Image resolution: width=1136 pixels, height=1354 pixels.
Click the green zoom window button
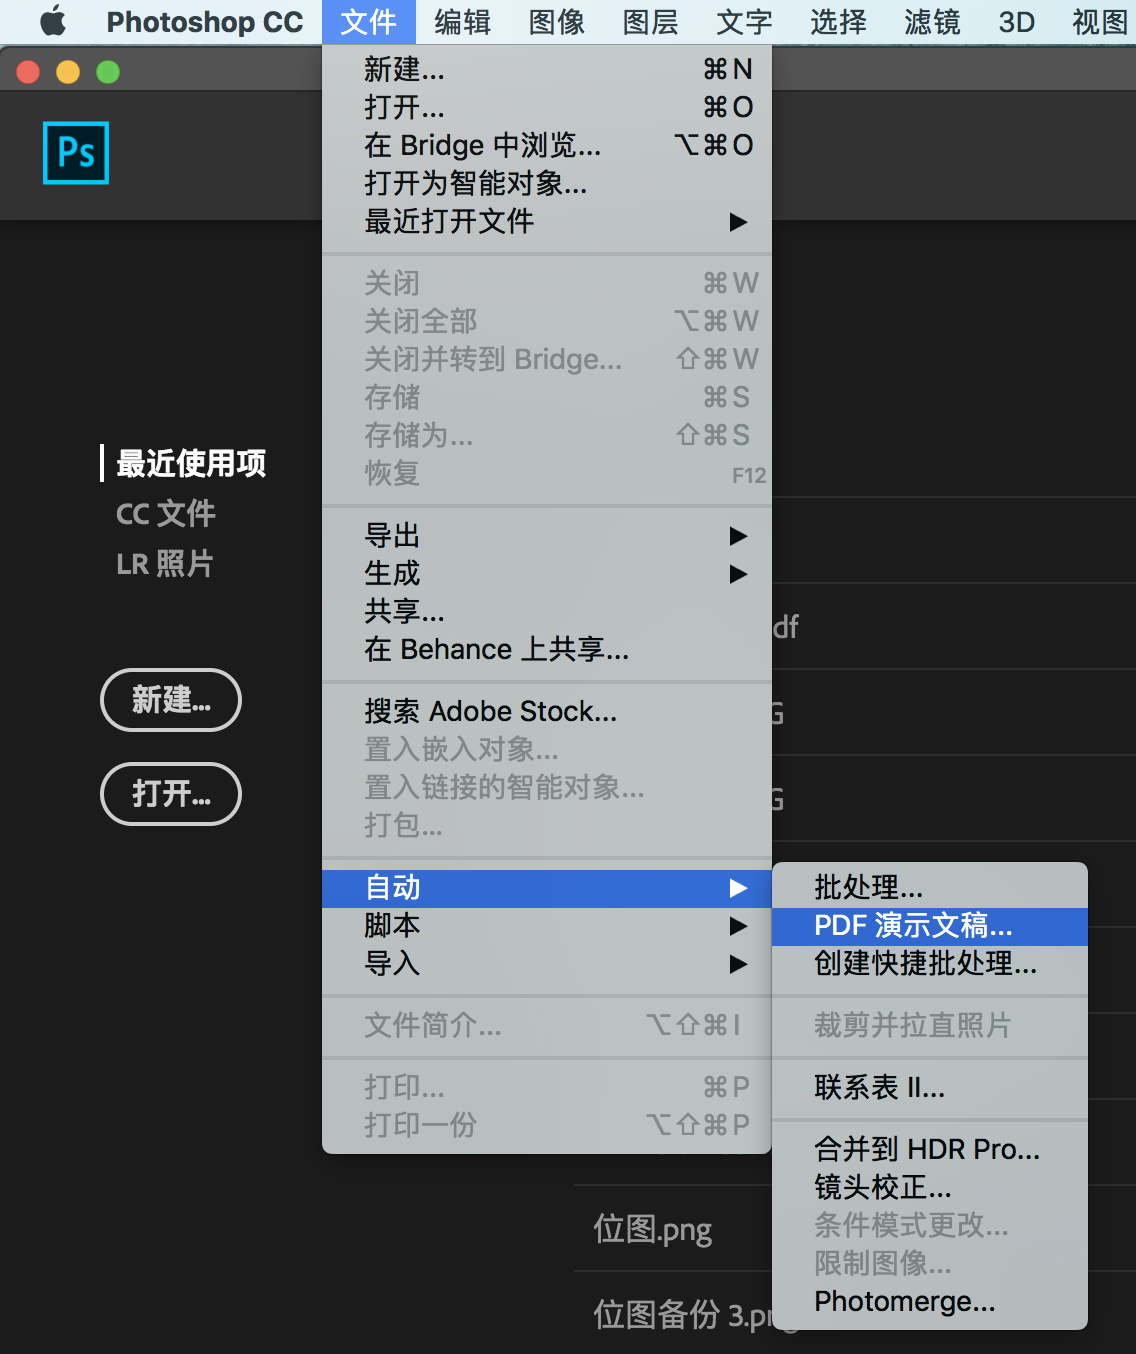point(108,72)
